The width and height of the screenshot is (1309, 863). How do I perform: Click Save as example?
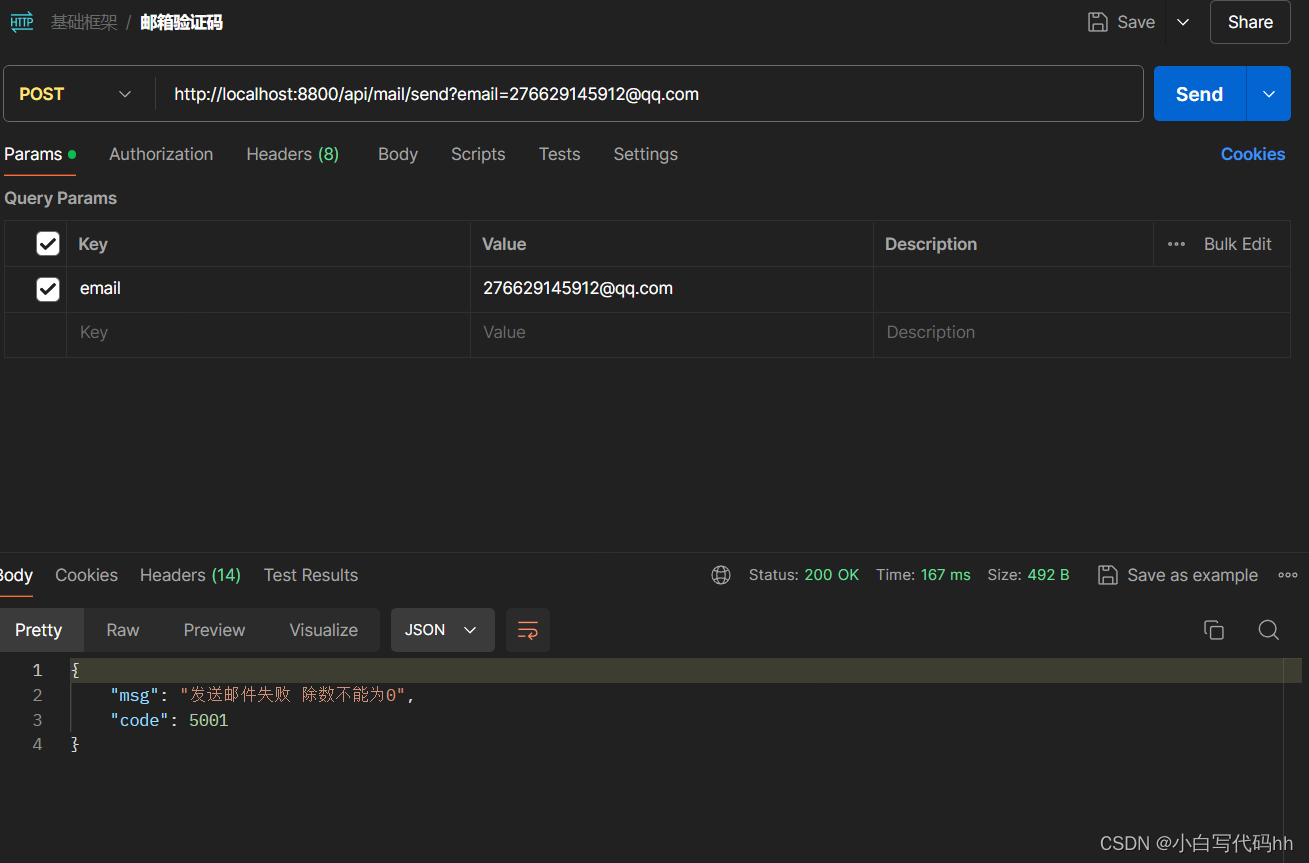pyautogui.click(x=1178, y=575)
